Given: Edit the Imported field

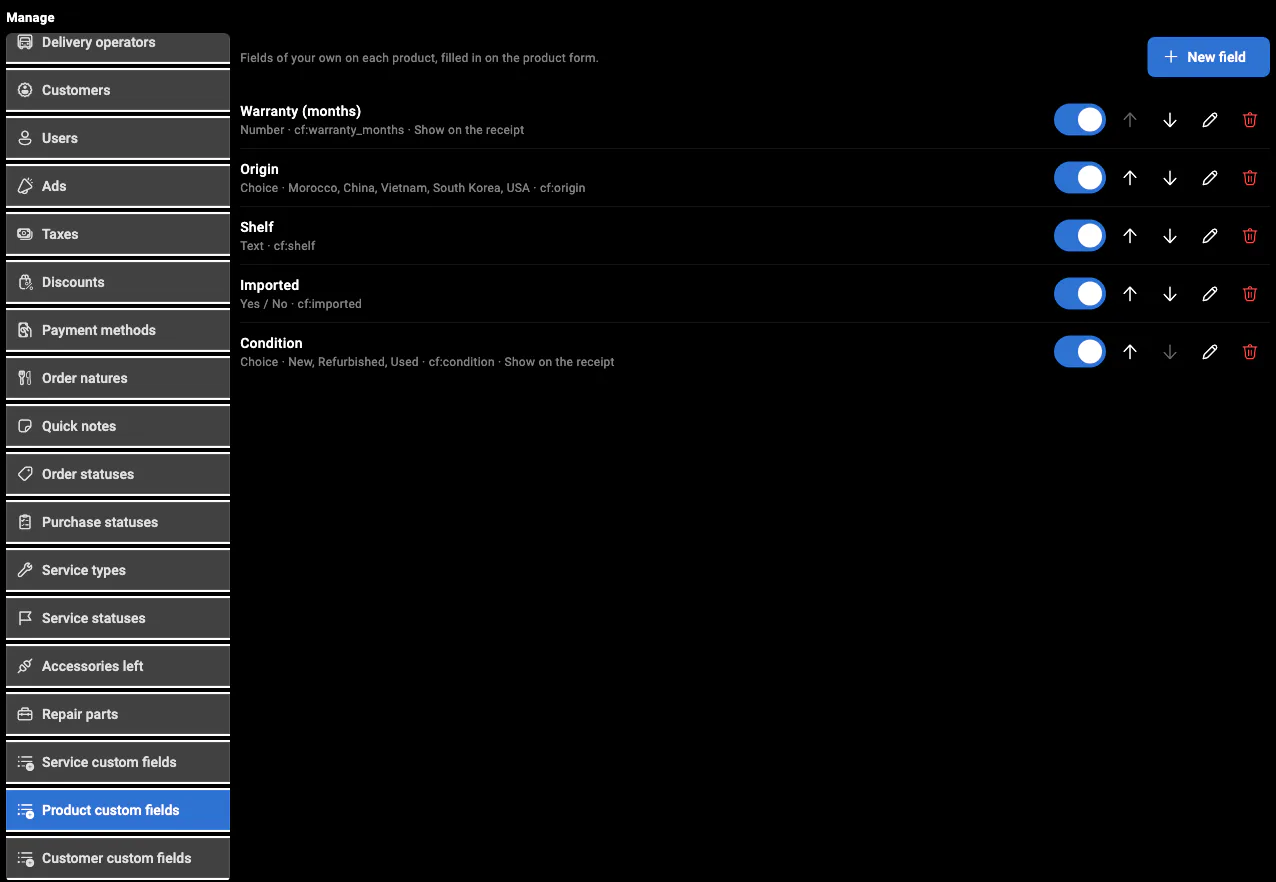Looking at the screenshot, I should (1210, 294).
